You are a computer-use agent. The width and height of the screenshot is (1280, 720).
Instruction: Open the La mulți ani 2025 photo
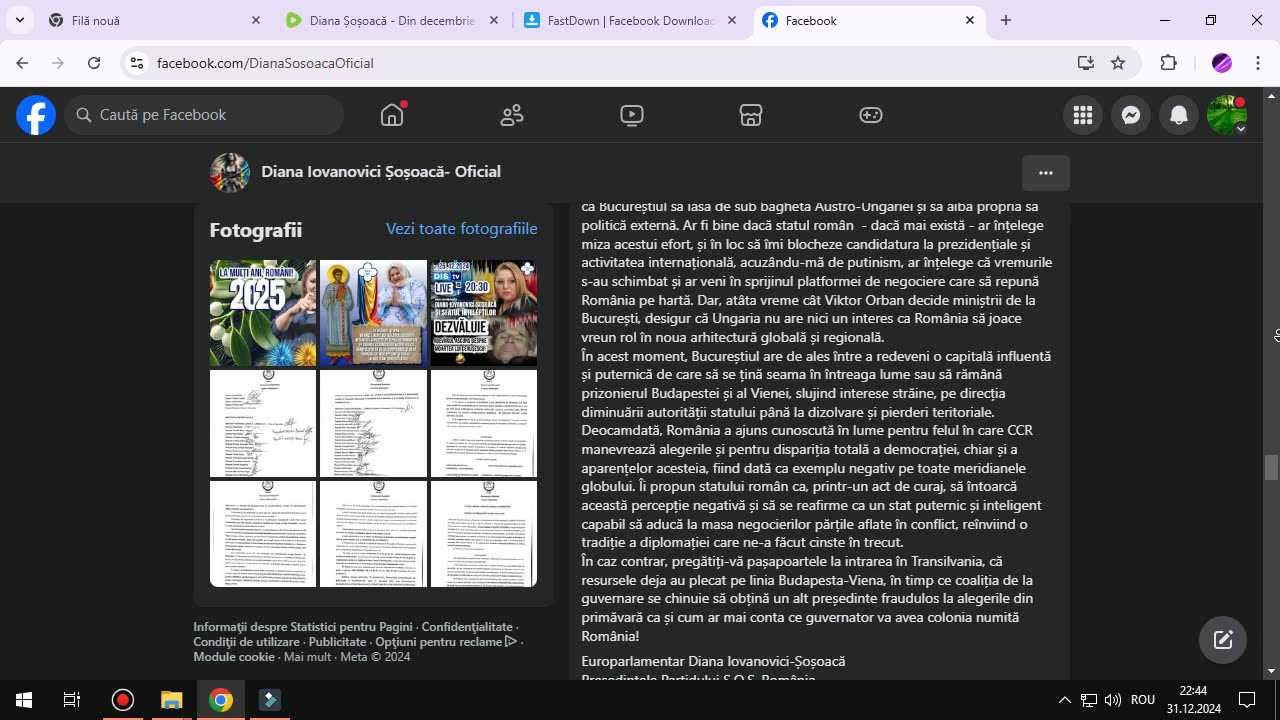tap(263, 313)
